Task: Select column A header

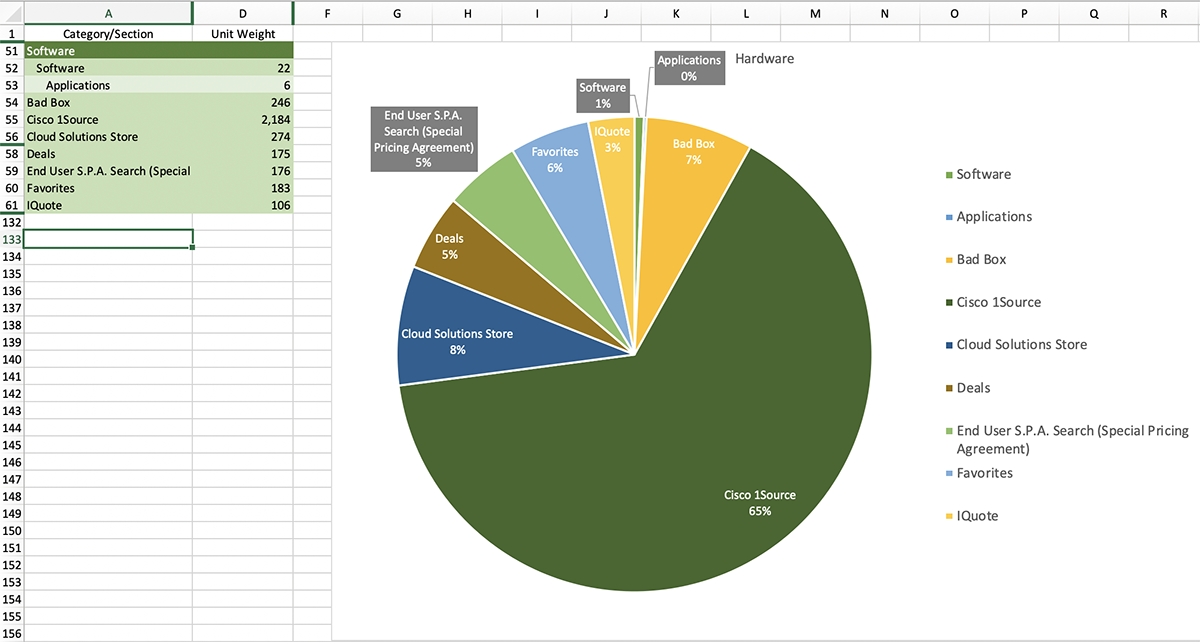Action: coord(108,13)
